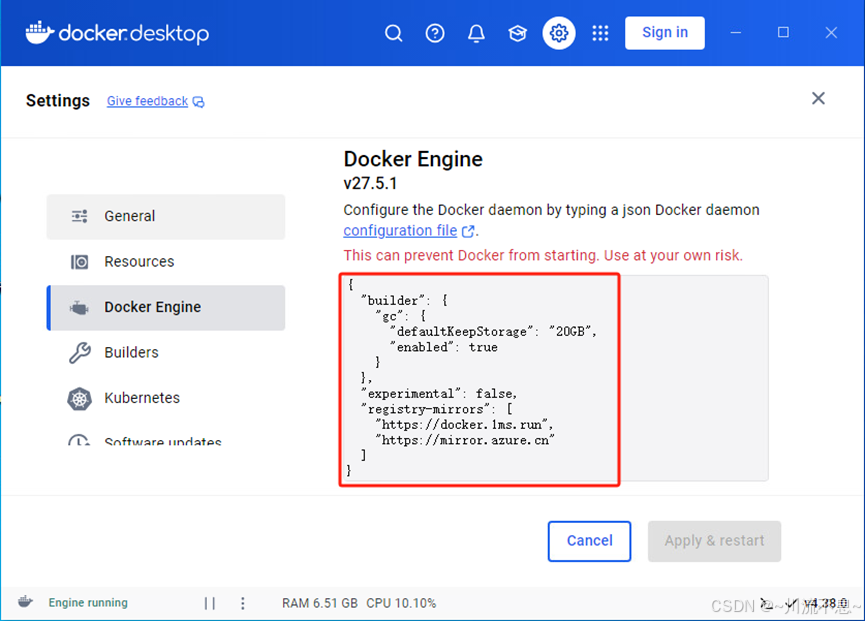
Task: Open the Software updates section
Action: click(166, 439)
